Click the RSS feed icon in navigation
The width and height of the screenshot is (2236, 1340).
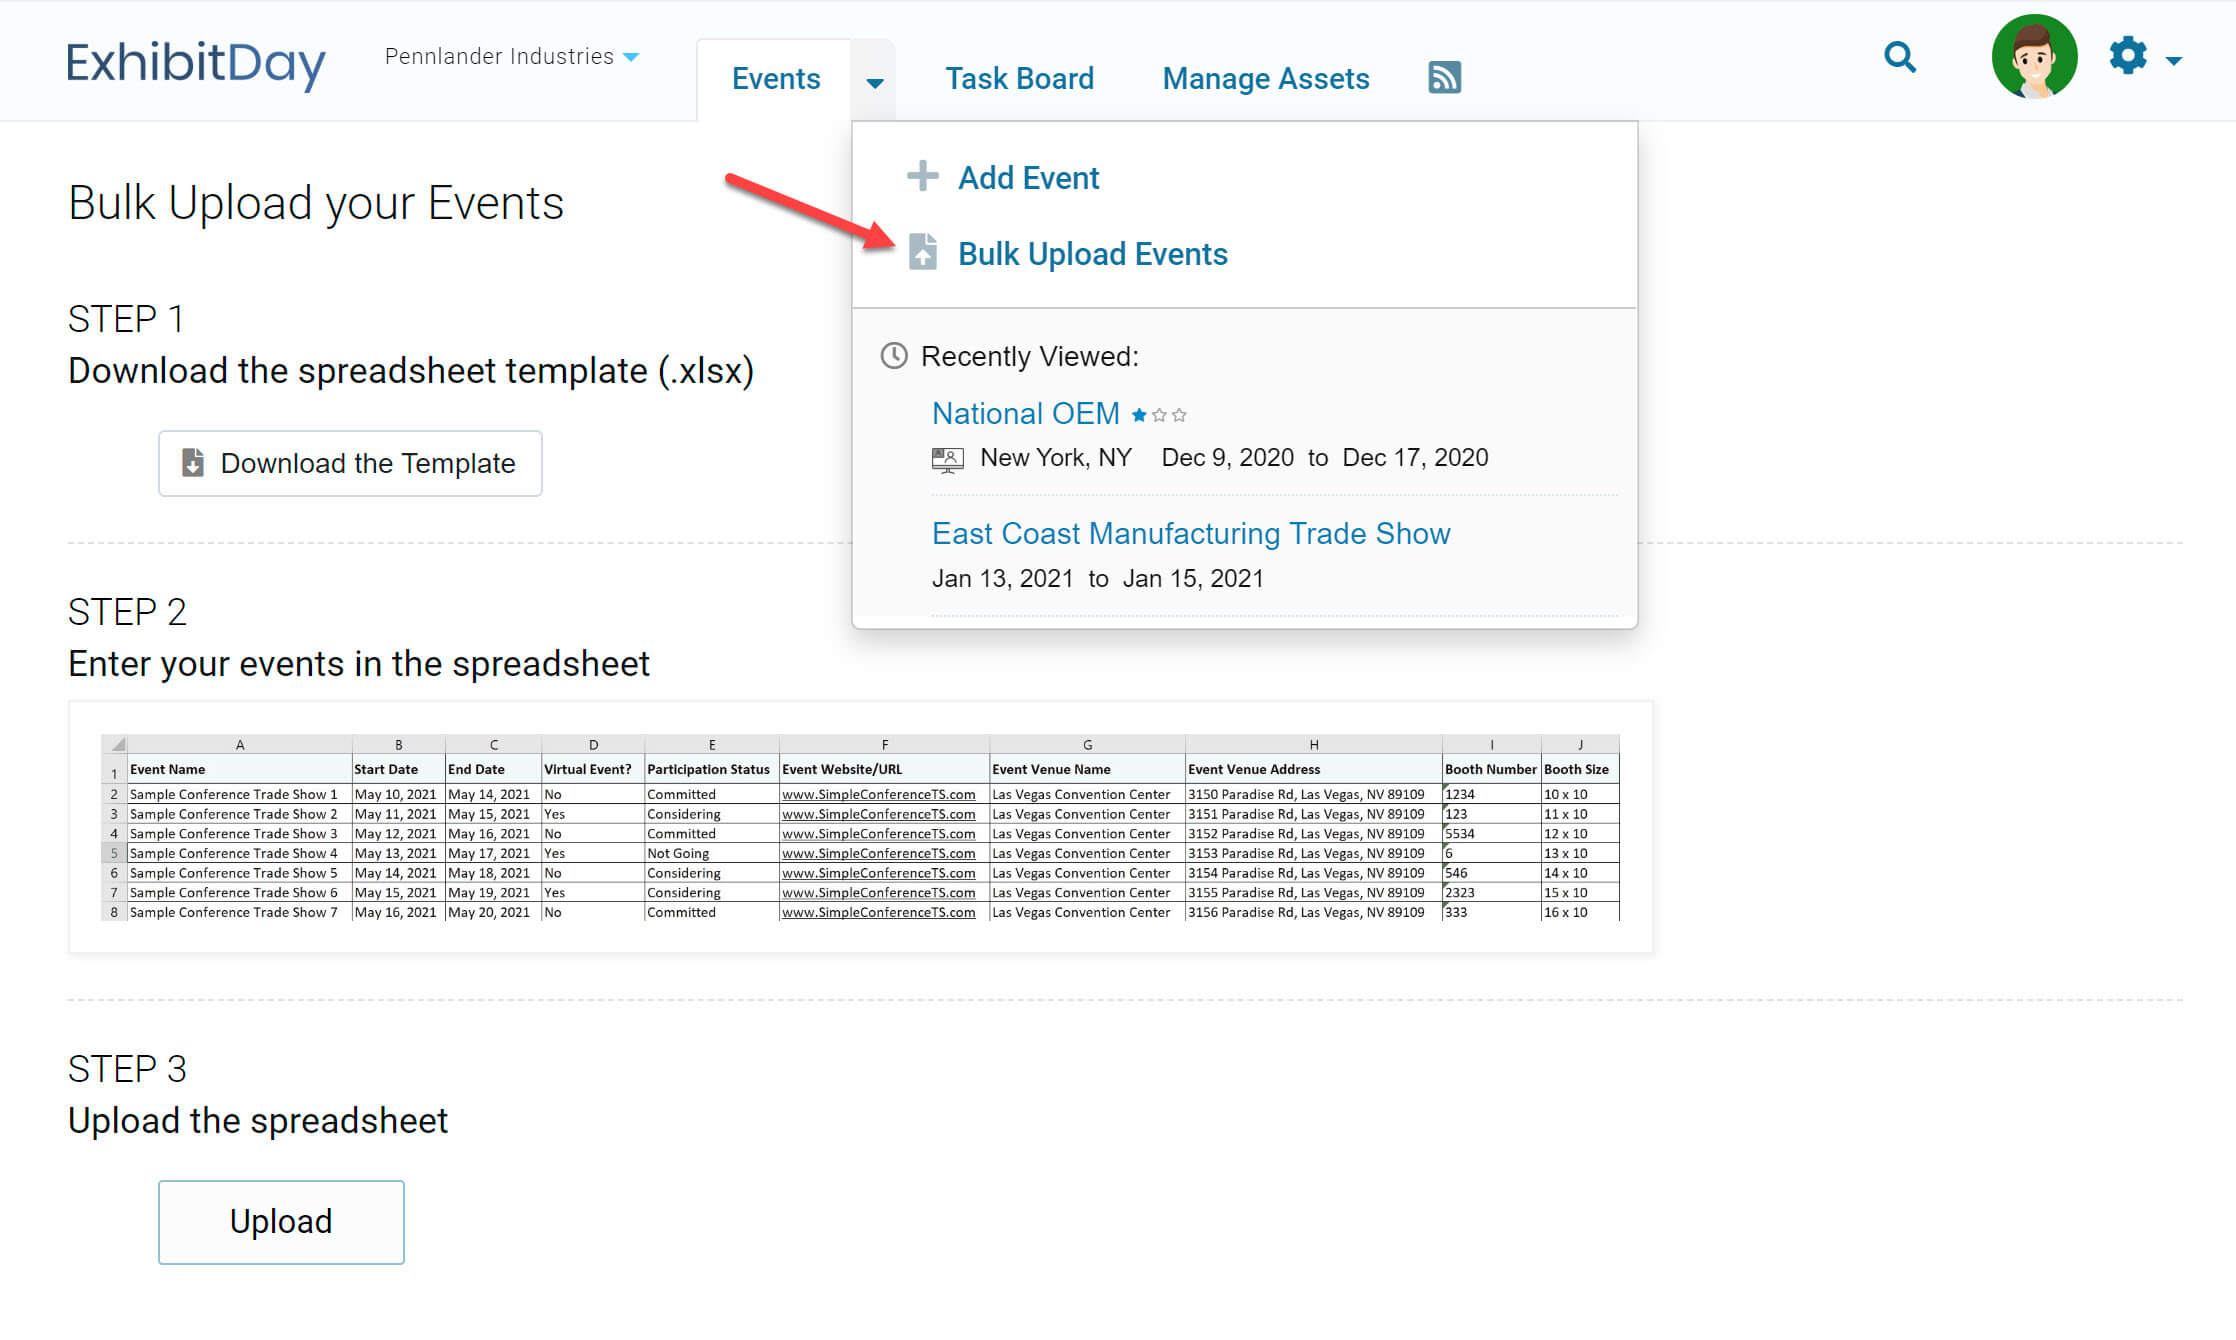[x=1444, y=76]
